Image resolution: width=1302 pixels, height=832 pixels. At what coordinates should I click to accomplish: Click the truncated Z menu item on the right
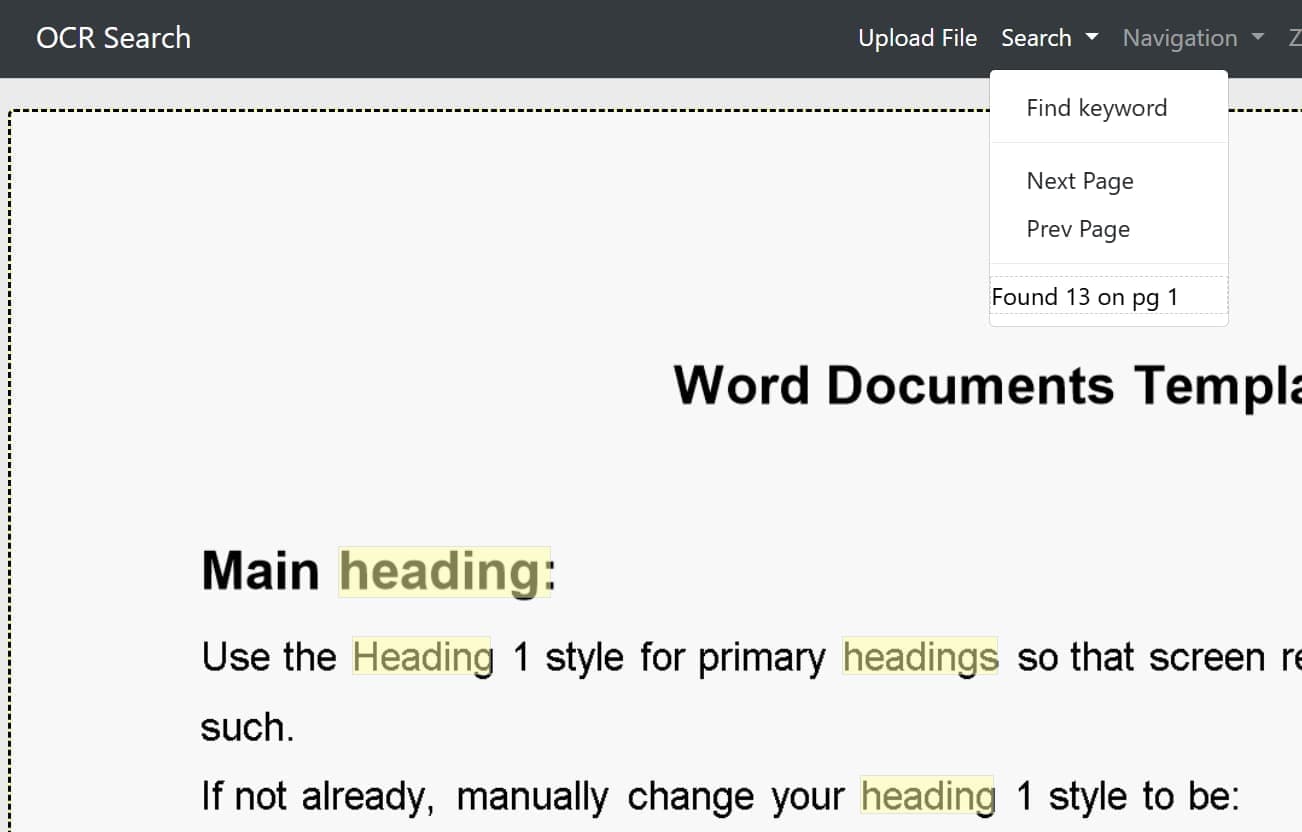1294,38
